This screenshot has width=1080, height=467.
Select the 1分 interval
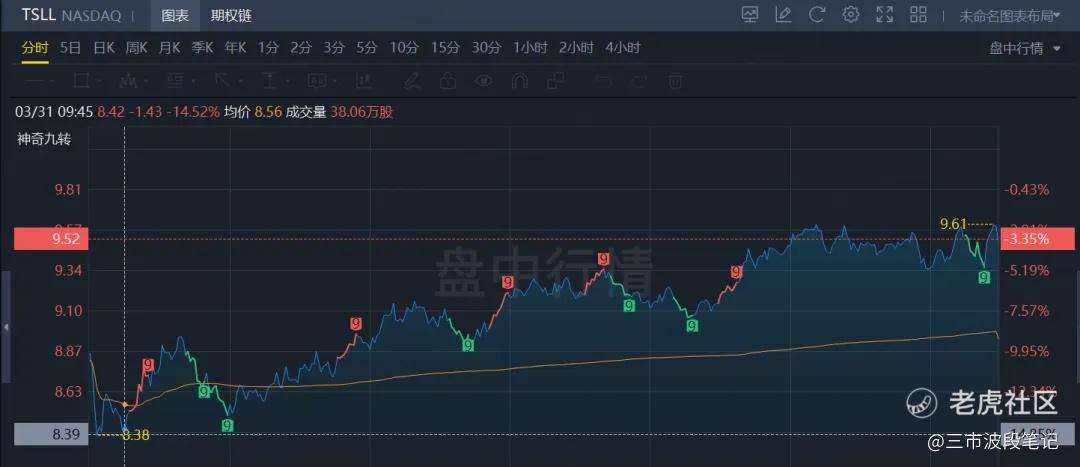pyautogui.click(x=269, y=48)
